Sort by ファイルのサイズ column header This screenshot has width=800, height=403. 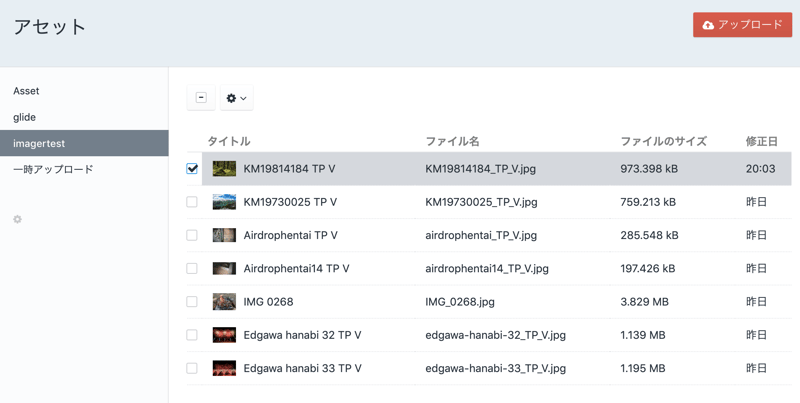click(x=663, y=141)
